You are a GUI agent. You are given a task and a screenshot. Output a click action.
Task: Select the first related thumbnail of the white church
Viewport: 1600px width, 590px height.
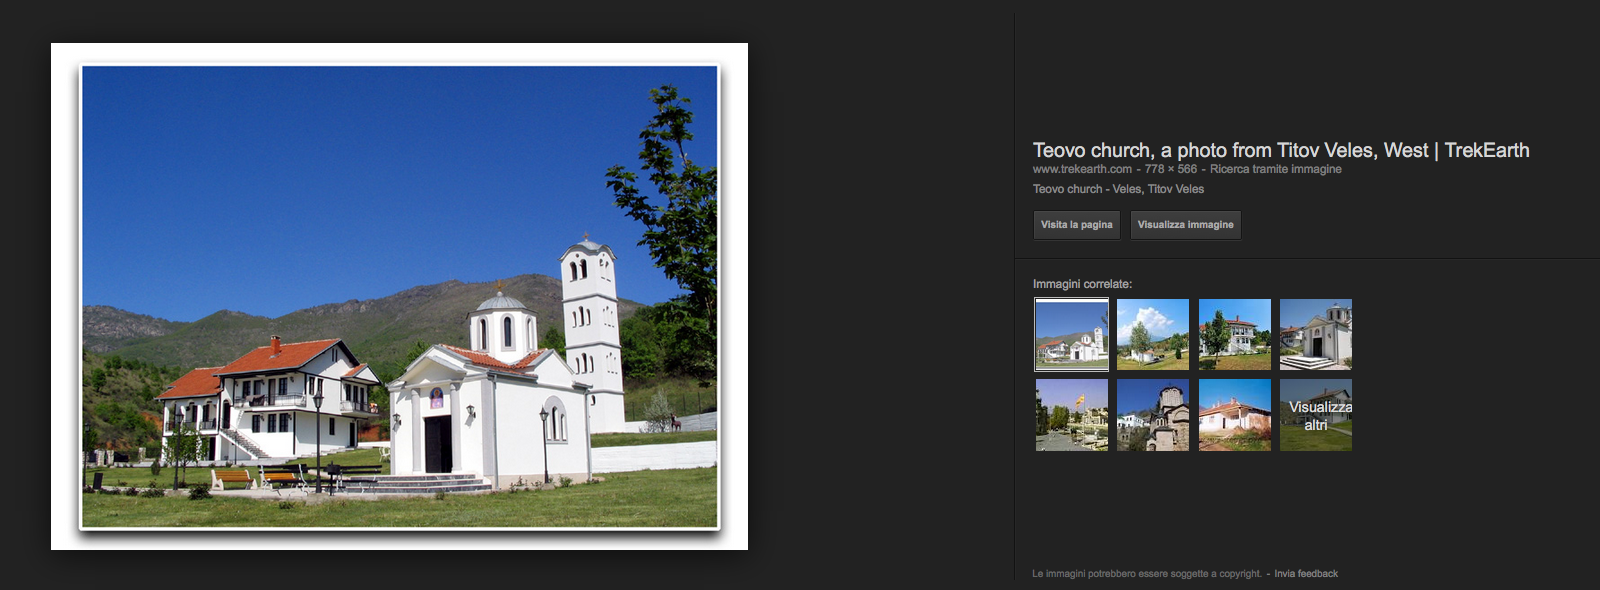point(1071,334)
